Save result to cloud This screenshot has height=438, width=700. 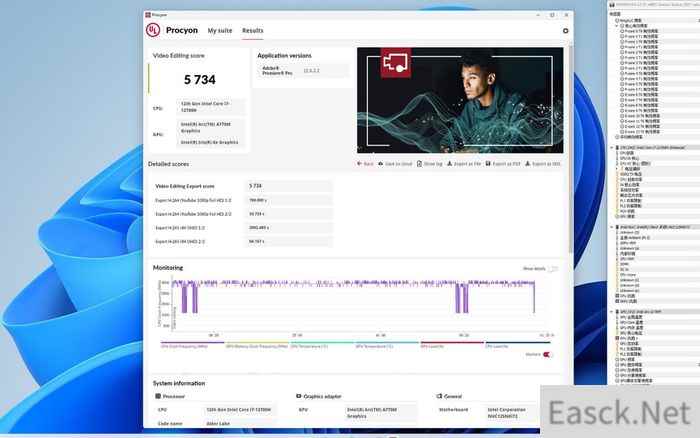(x=395, y=164)
